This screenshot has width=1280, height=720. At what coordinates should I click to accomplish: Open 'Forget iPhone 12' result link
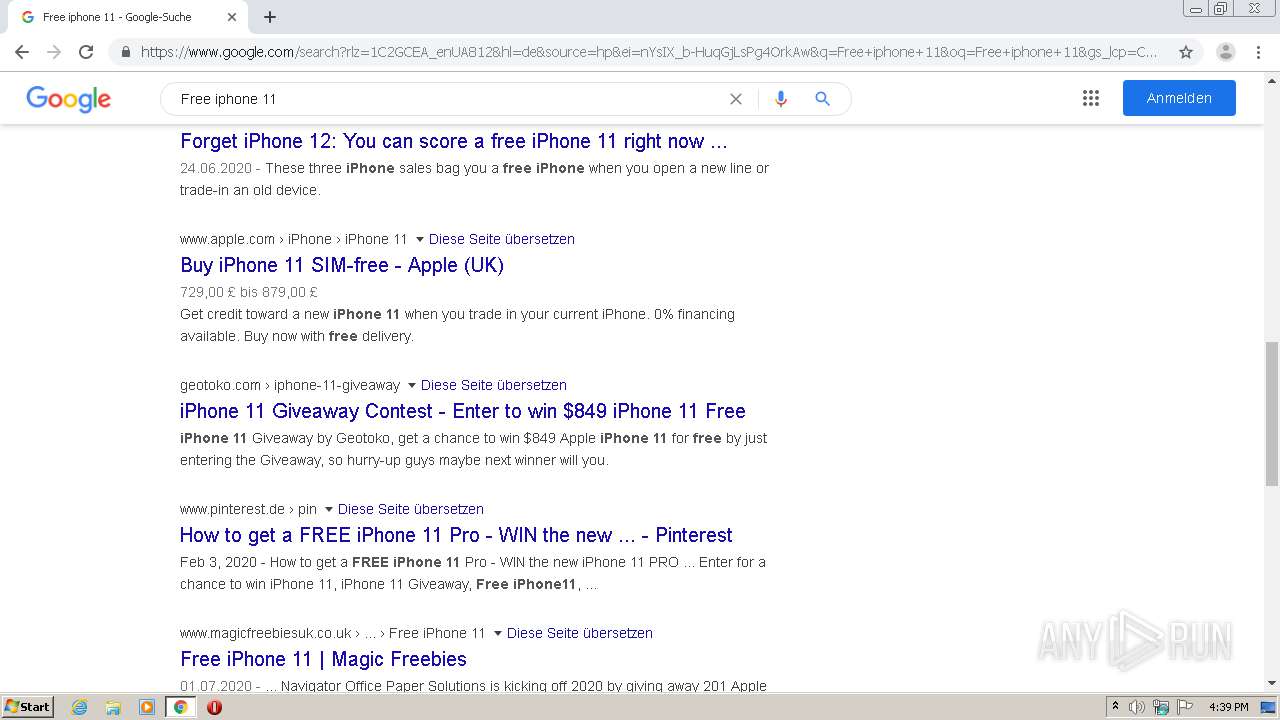click(454, 141)
